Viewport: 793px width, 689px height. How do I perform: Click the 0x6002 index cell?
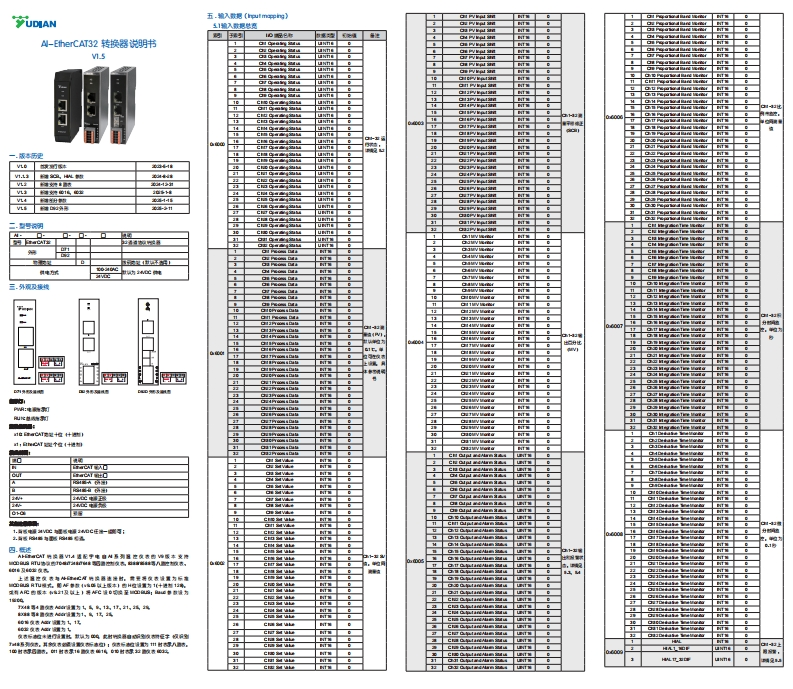[x=217, y=563]
